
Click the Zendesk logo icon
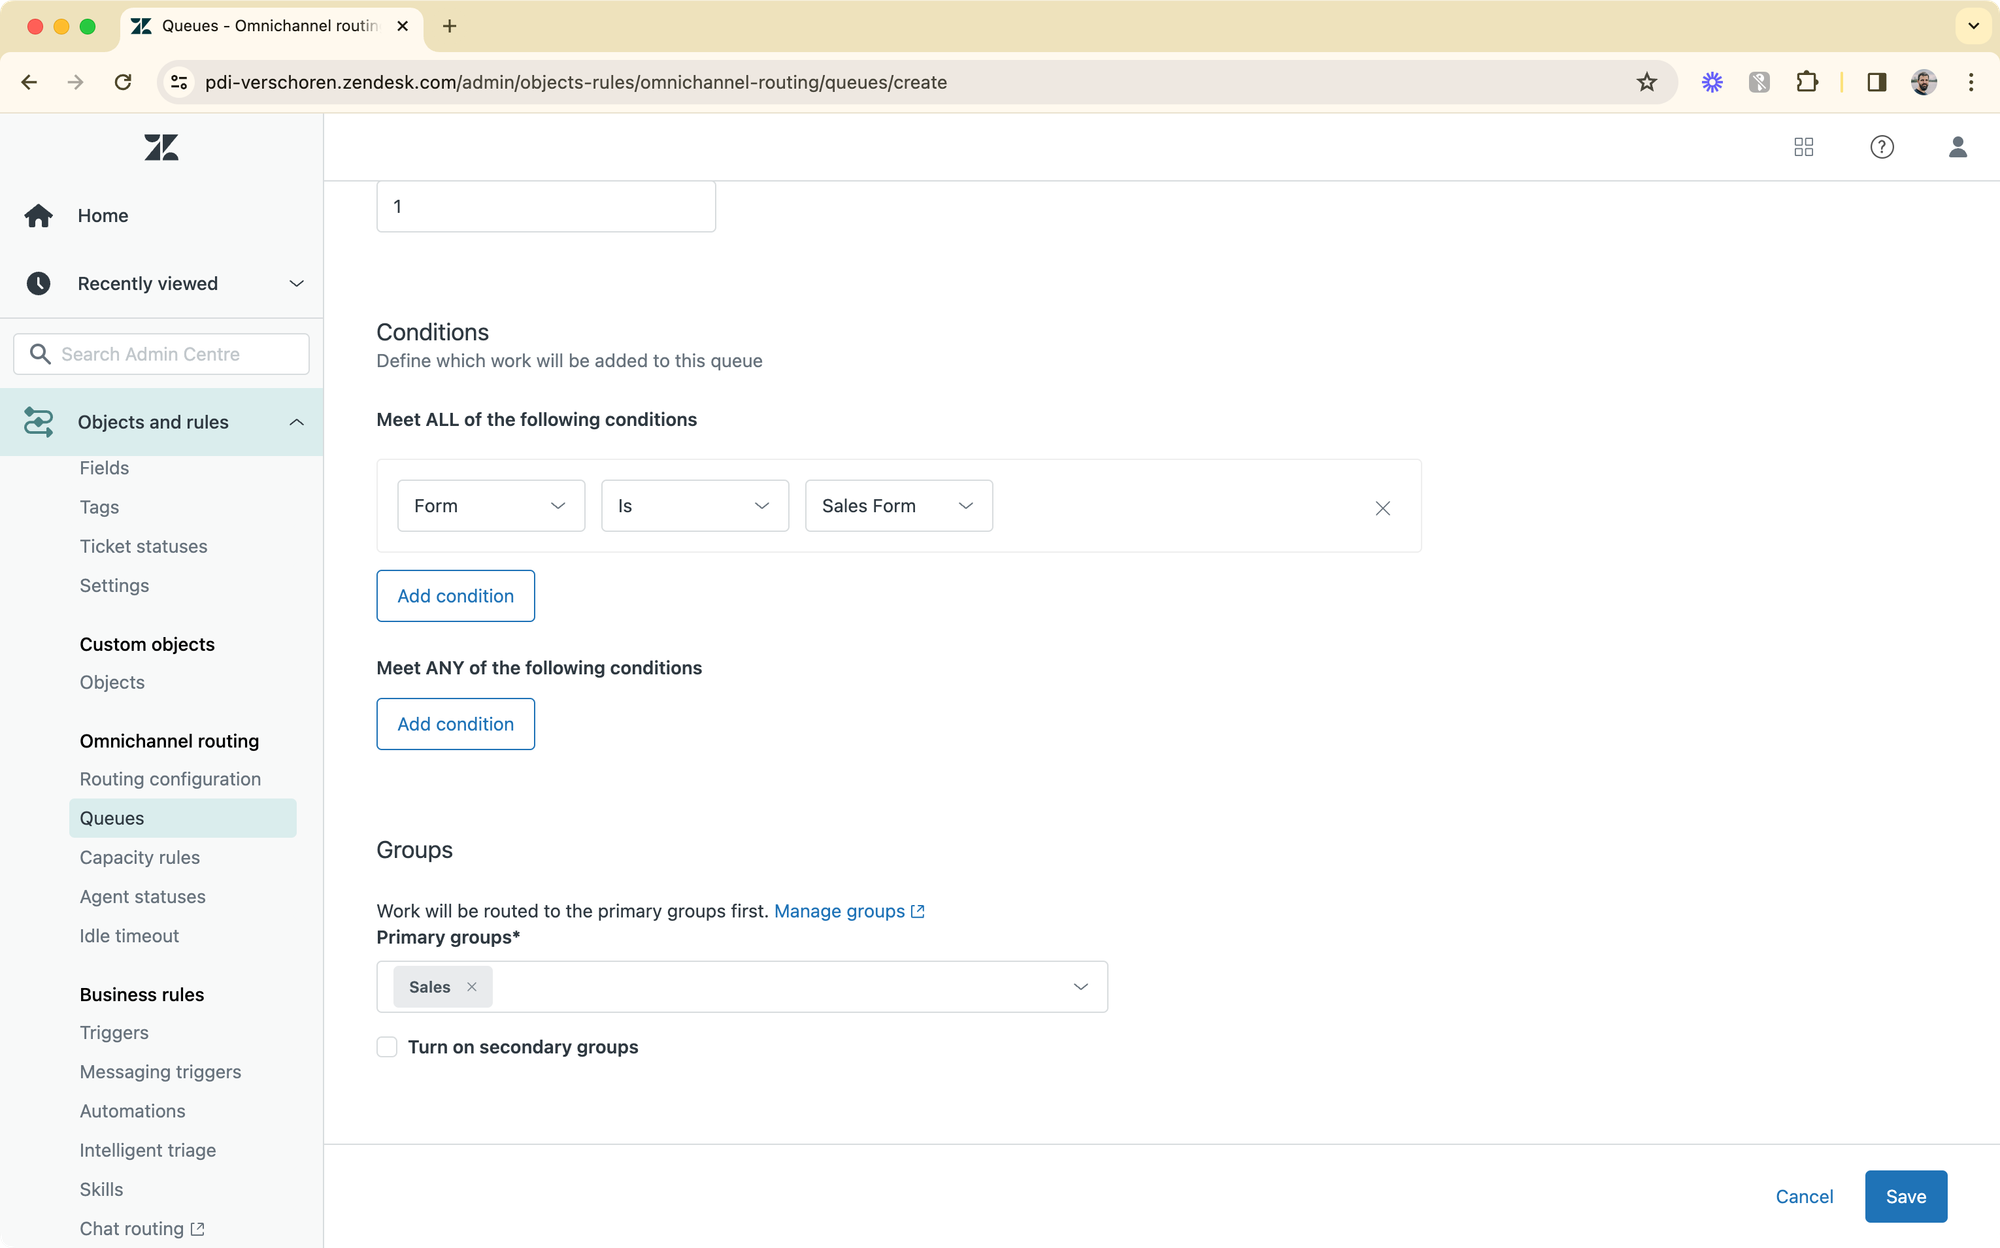[x=161, y=148]
